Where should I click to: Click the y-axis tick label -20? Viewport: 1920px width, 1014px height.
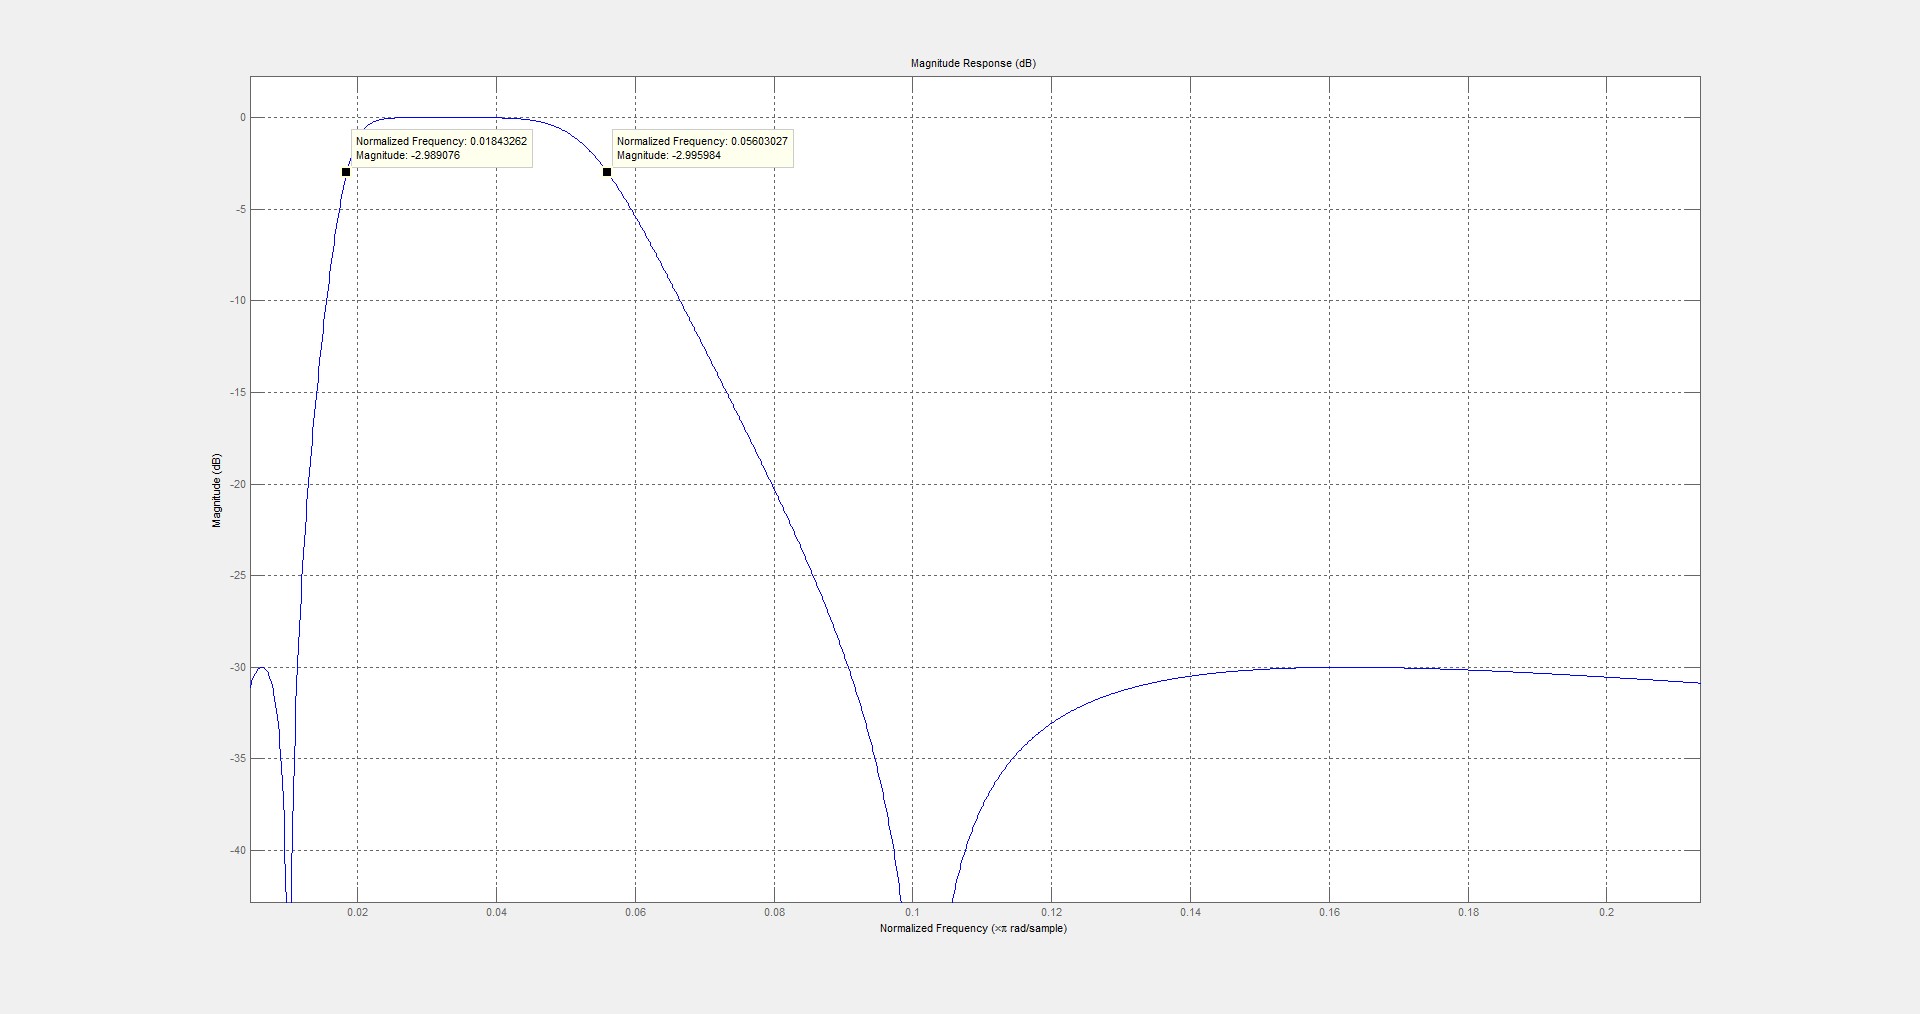pos(237,484)
